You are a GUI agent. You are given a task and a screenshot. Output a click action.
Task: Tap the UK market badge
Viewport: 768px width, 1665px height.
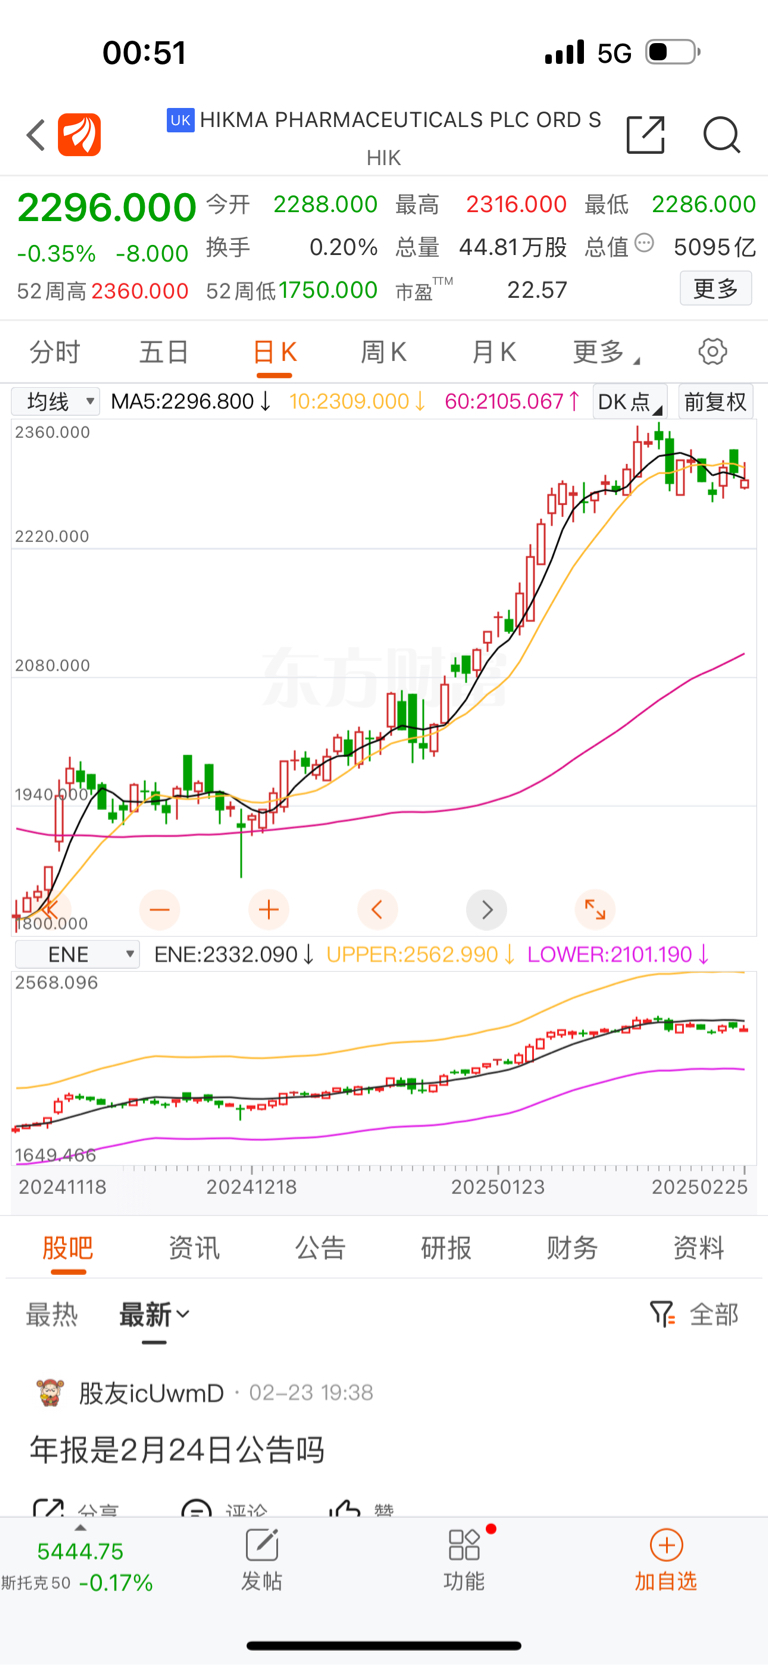(180, 120)
